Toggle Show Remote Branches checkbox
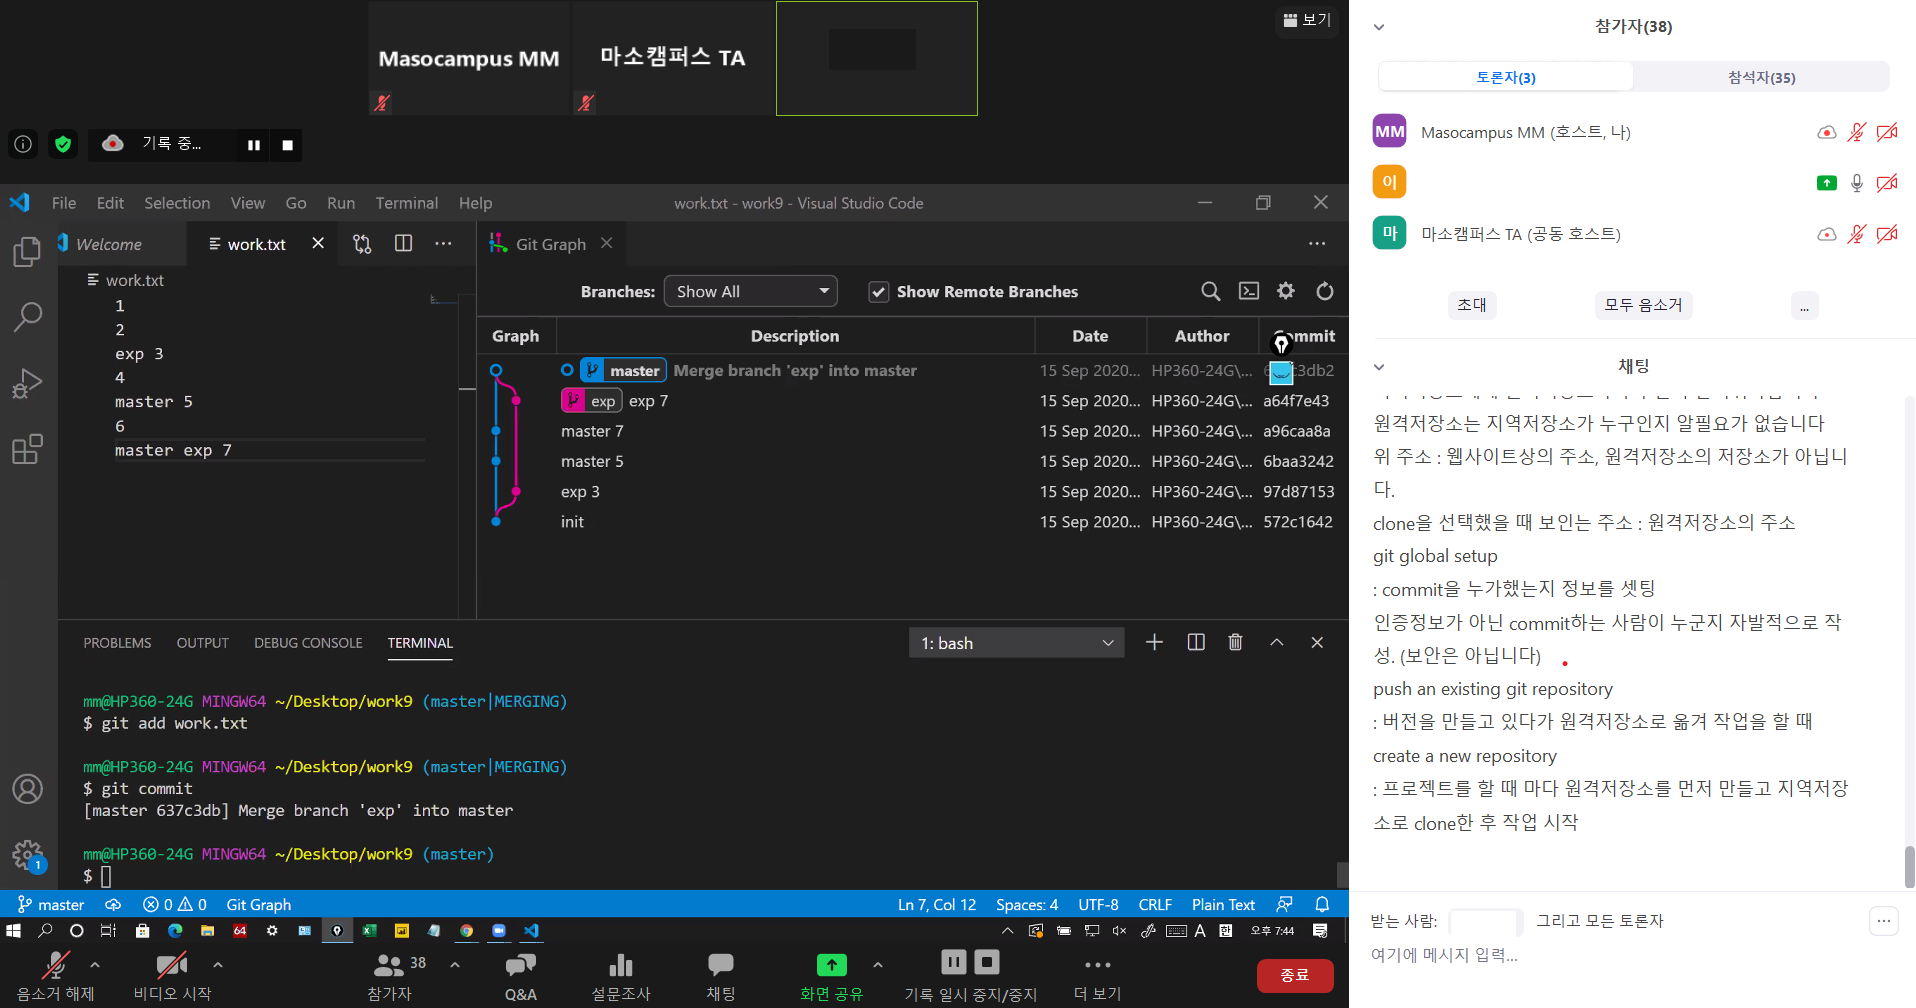Screen dimensions: 1916x1008 [878, 292]
